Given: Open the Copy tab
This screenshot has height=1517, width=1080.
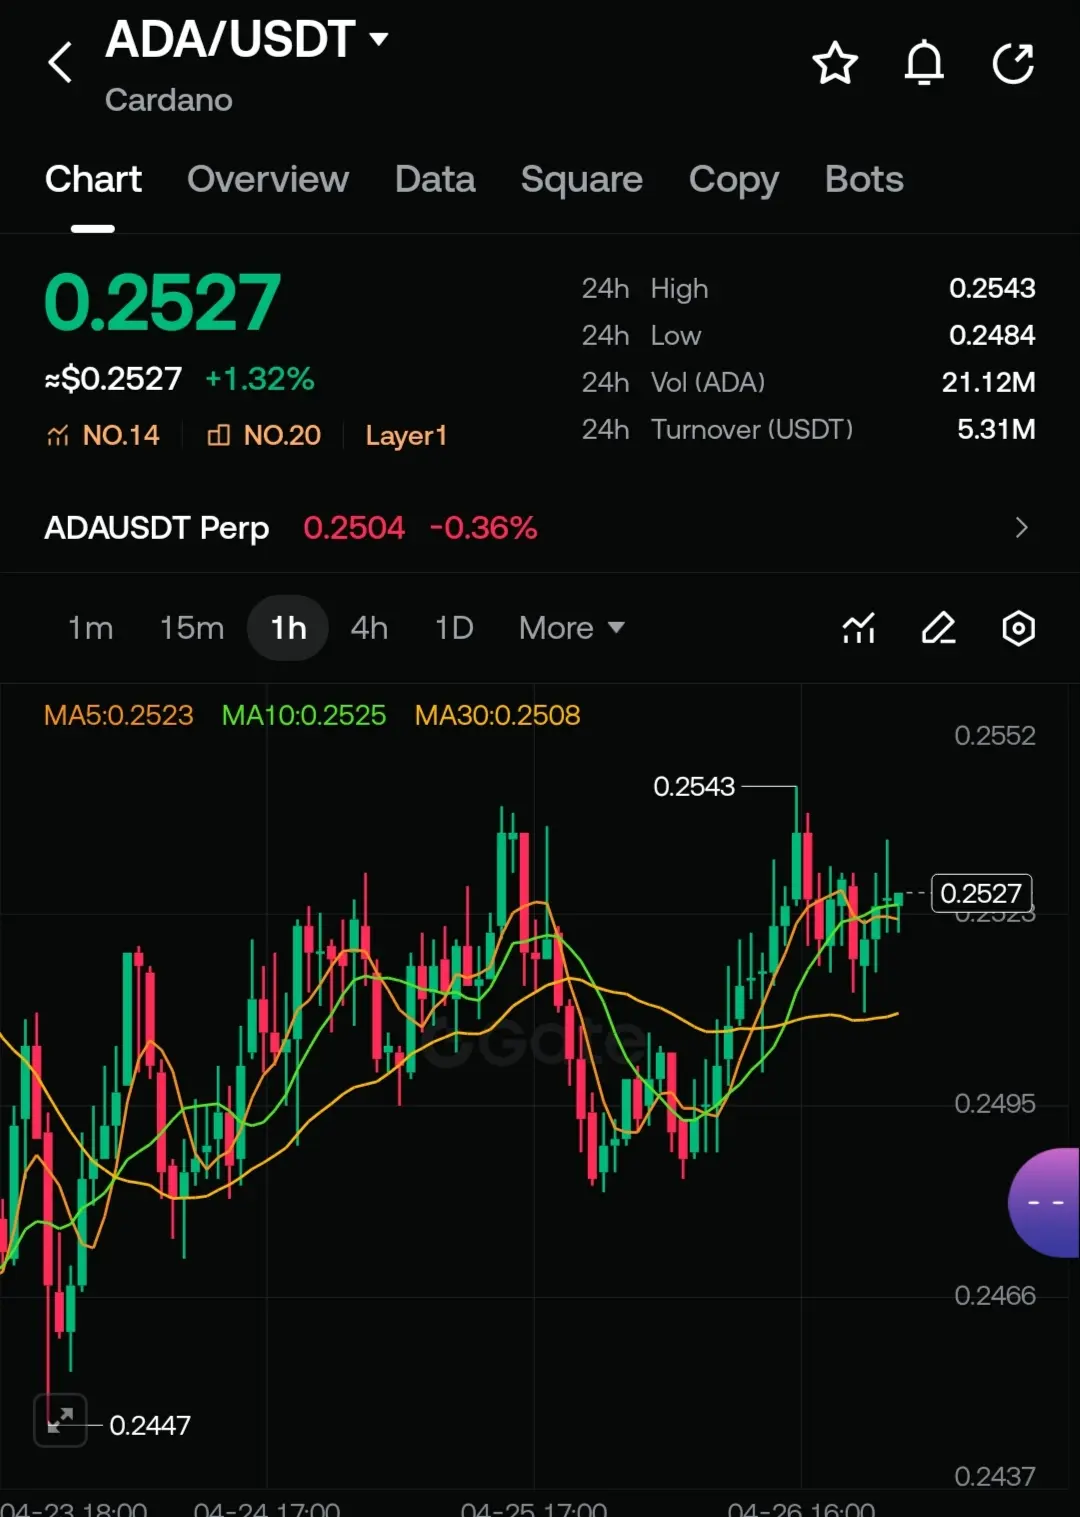Looking at the screenshot, I should tap(734, 181).
